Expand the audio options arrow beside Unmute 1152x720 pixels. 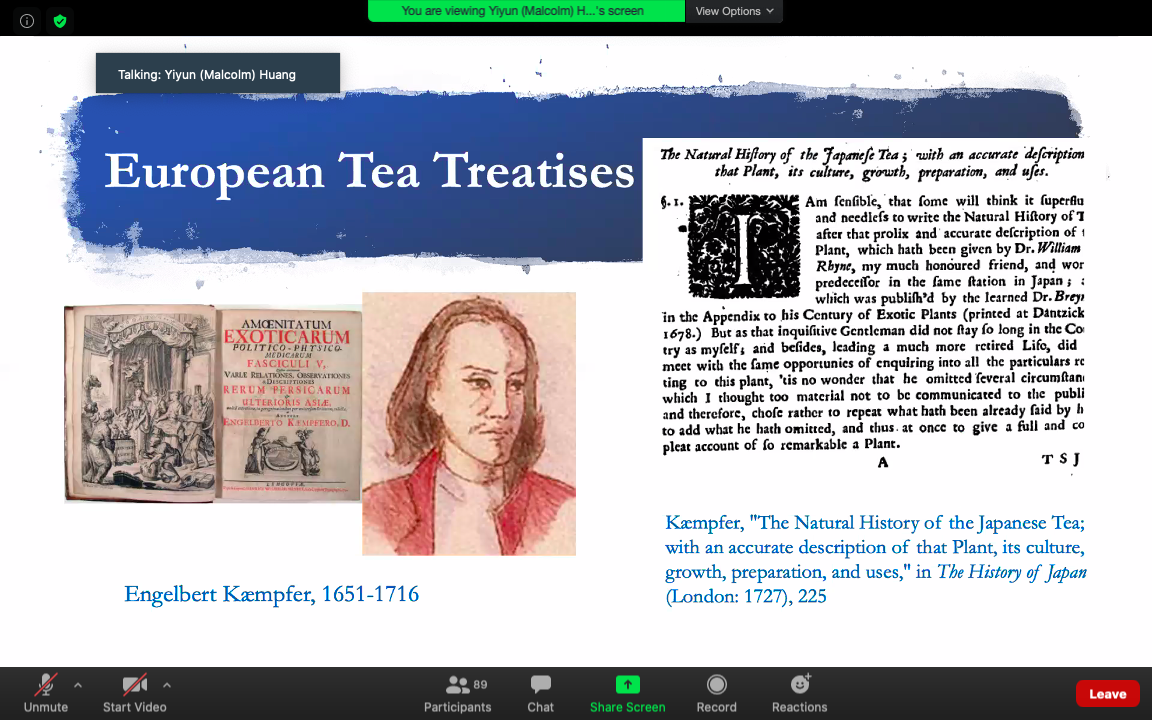tap(78, 685)
